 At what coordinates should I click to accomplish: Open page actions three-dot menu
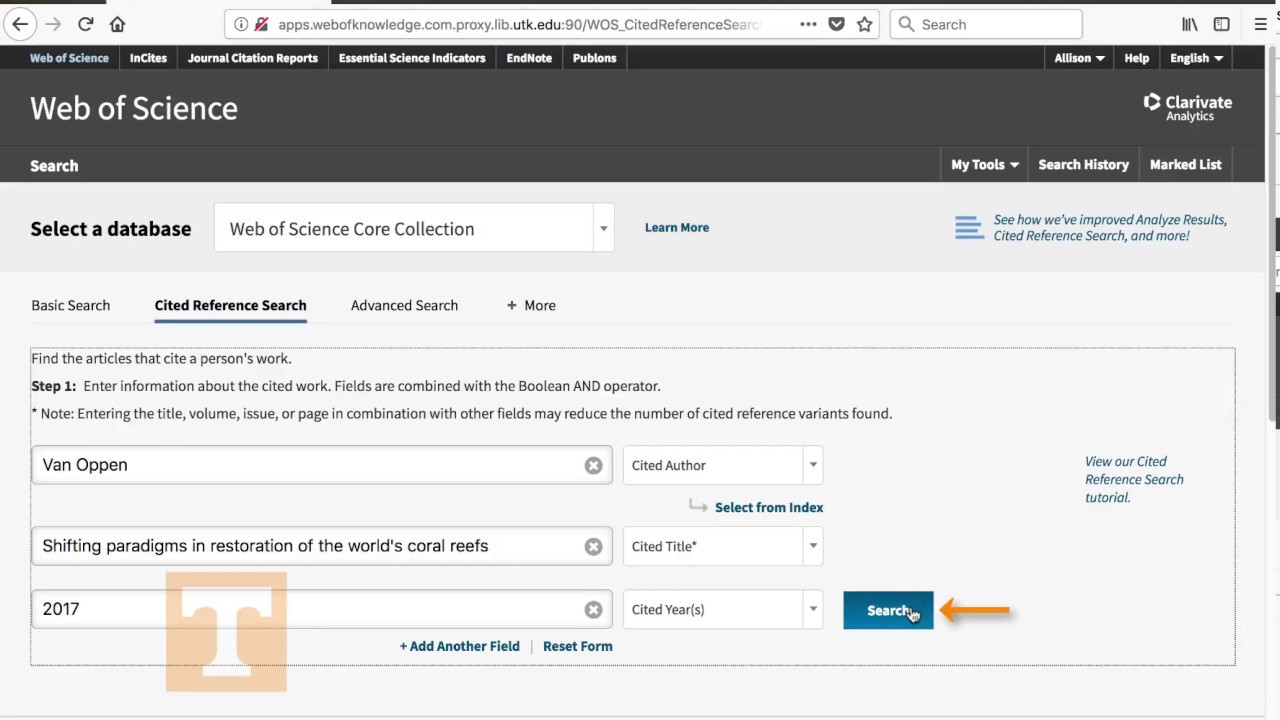(808, 24)
